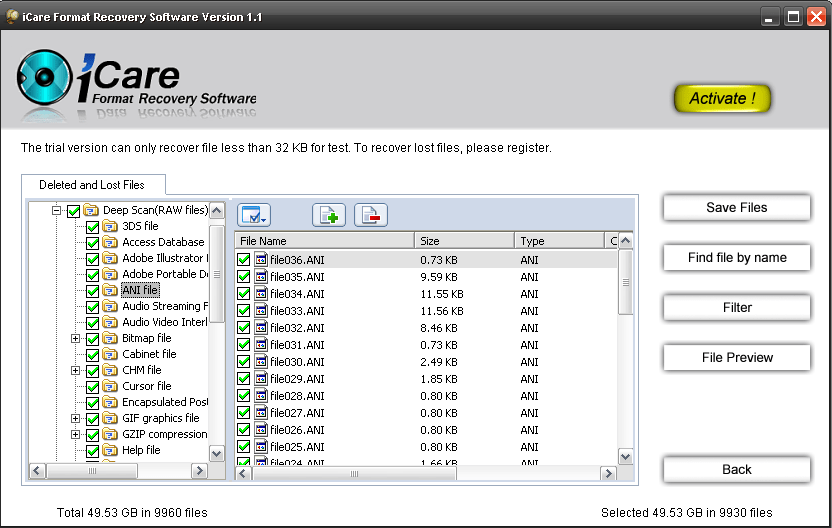Uncheck the ANI file folder checkbox
Screen dimensions: 832x528
tap(92, 291)
